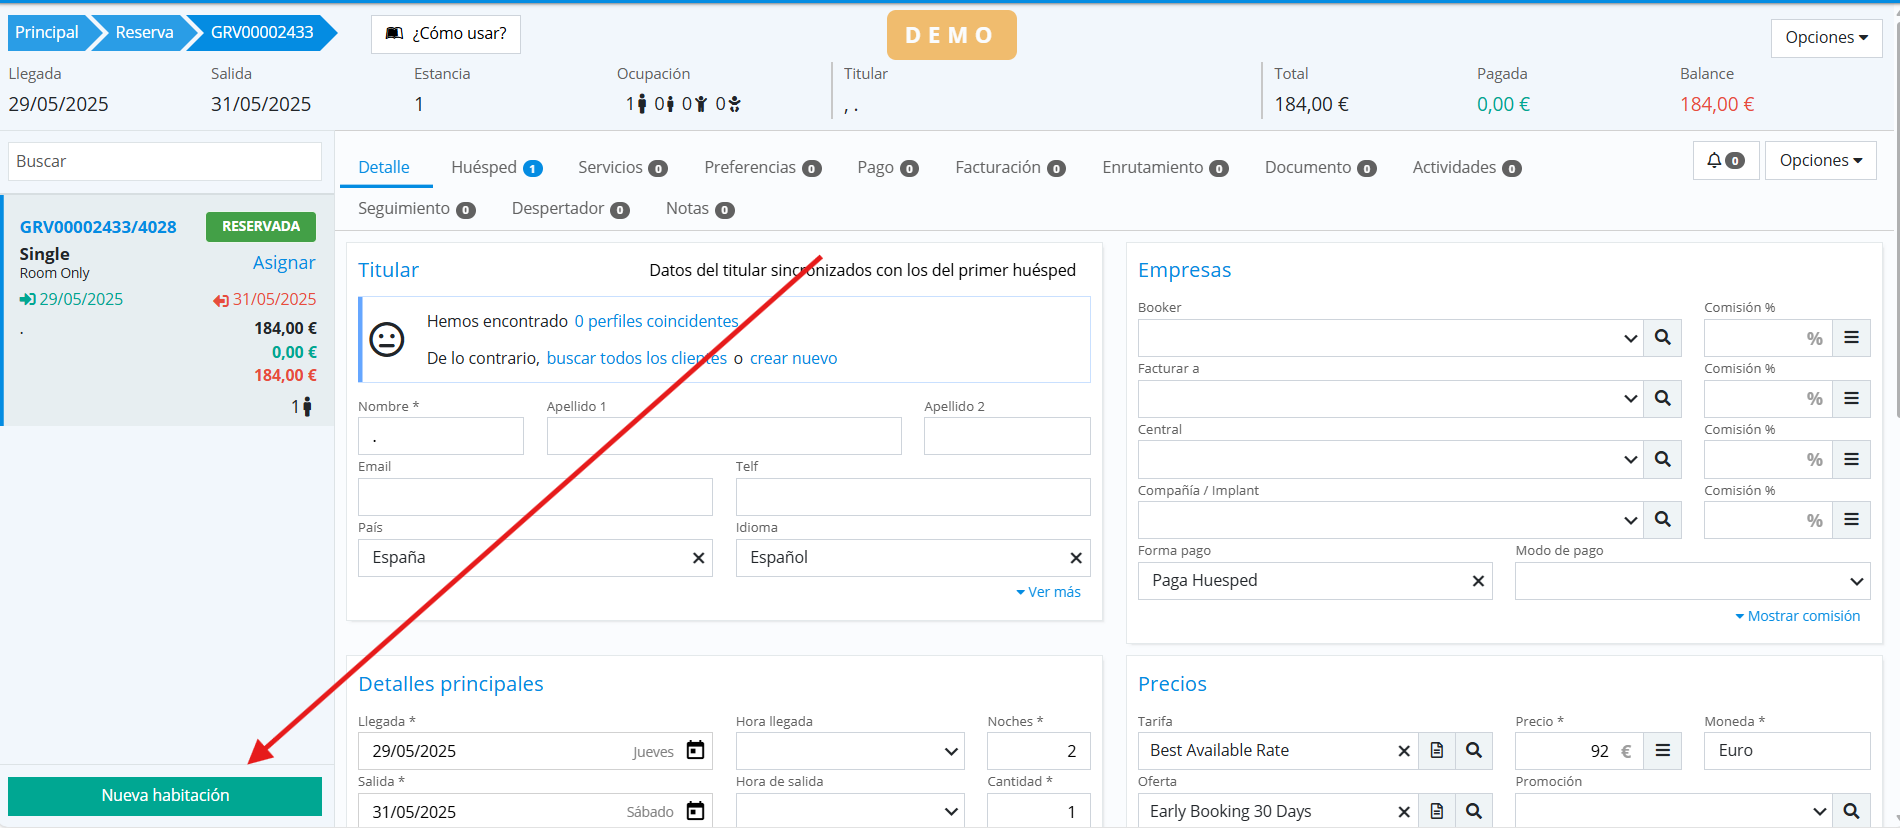This screenshot has height=828, width=1900.
Task: Clear the Forma pago Paga Huesped value
Action: pyautogui.click(x=1477, y=581)
